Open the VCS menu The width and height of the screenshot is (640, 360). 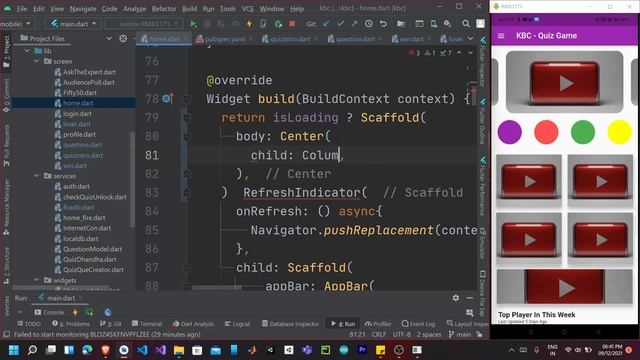pos(247,9)
